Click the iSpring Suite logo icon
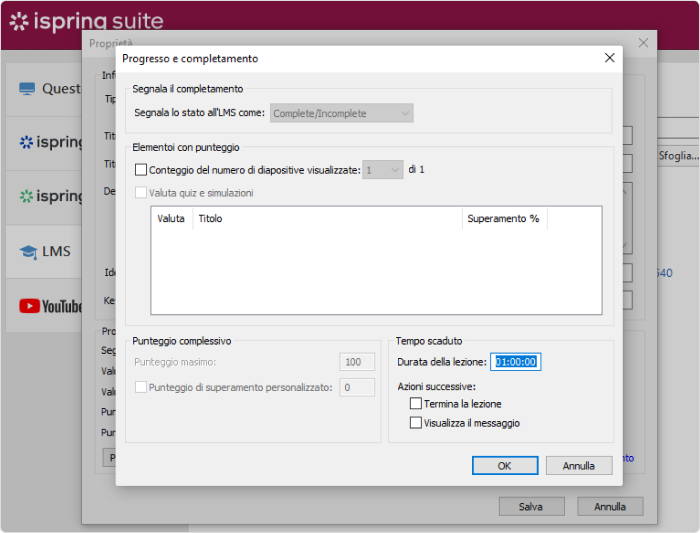The width and height of the screenshot is (700, 533). click(x=19, y=21)
